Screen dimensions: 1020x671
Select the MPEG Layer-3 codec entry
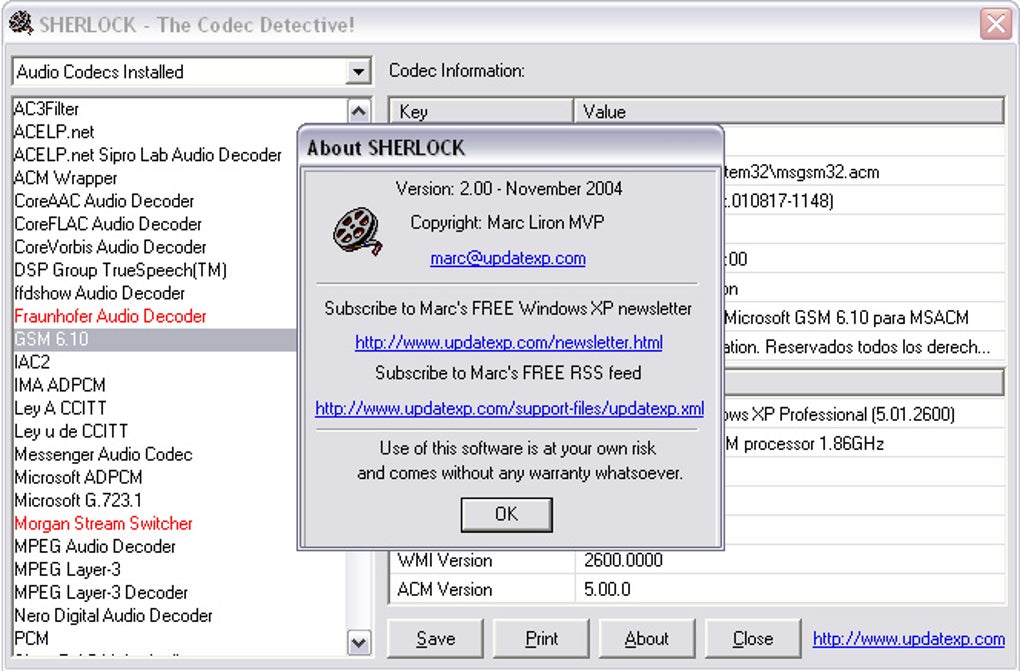point(67,569)
